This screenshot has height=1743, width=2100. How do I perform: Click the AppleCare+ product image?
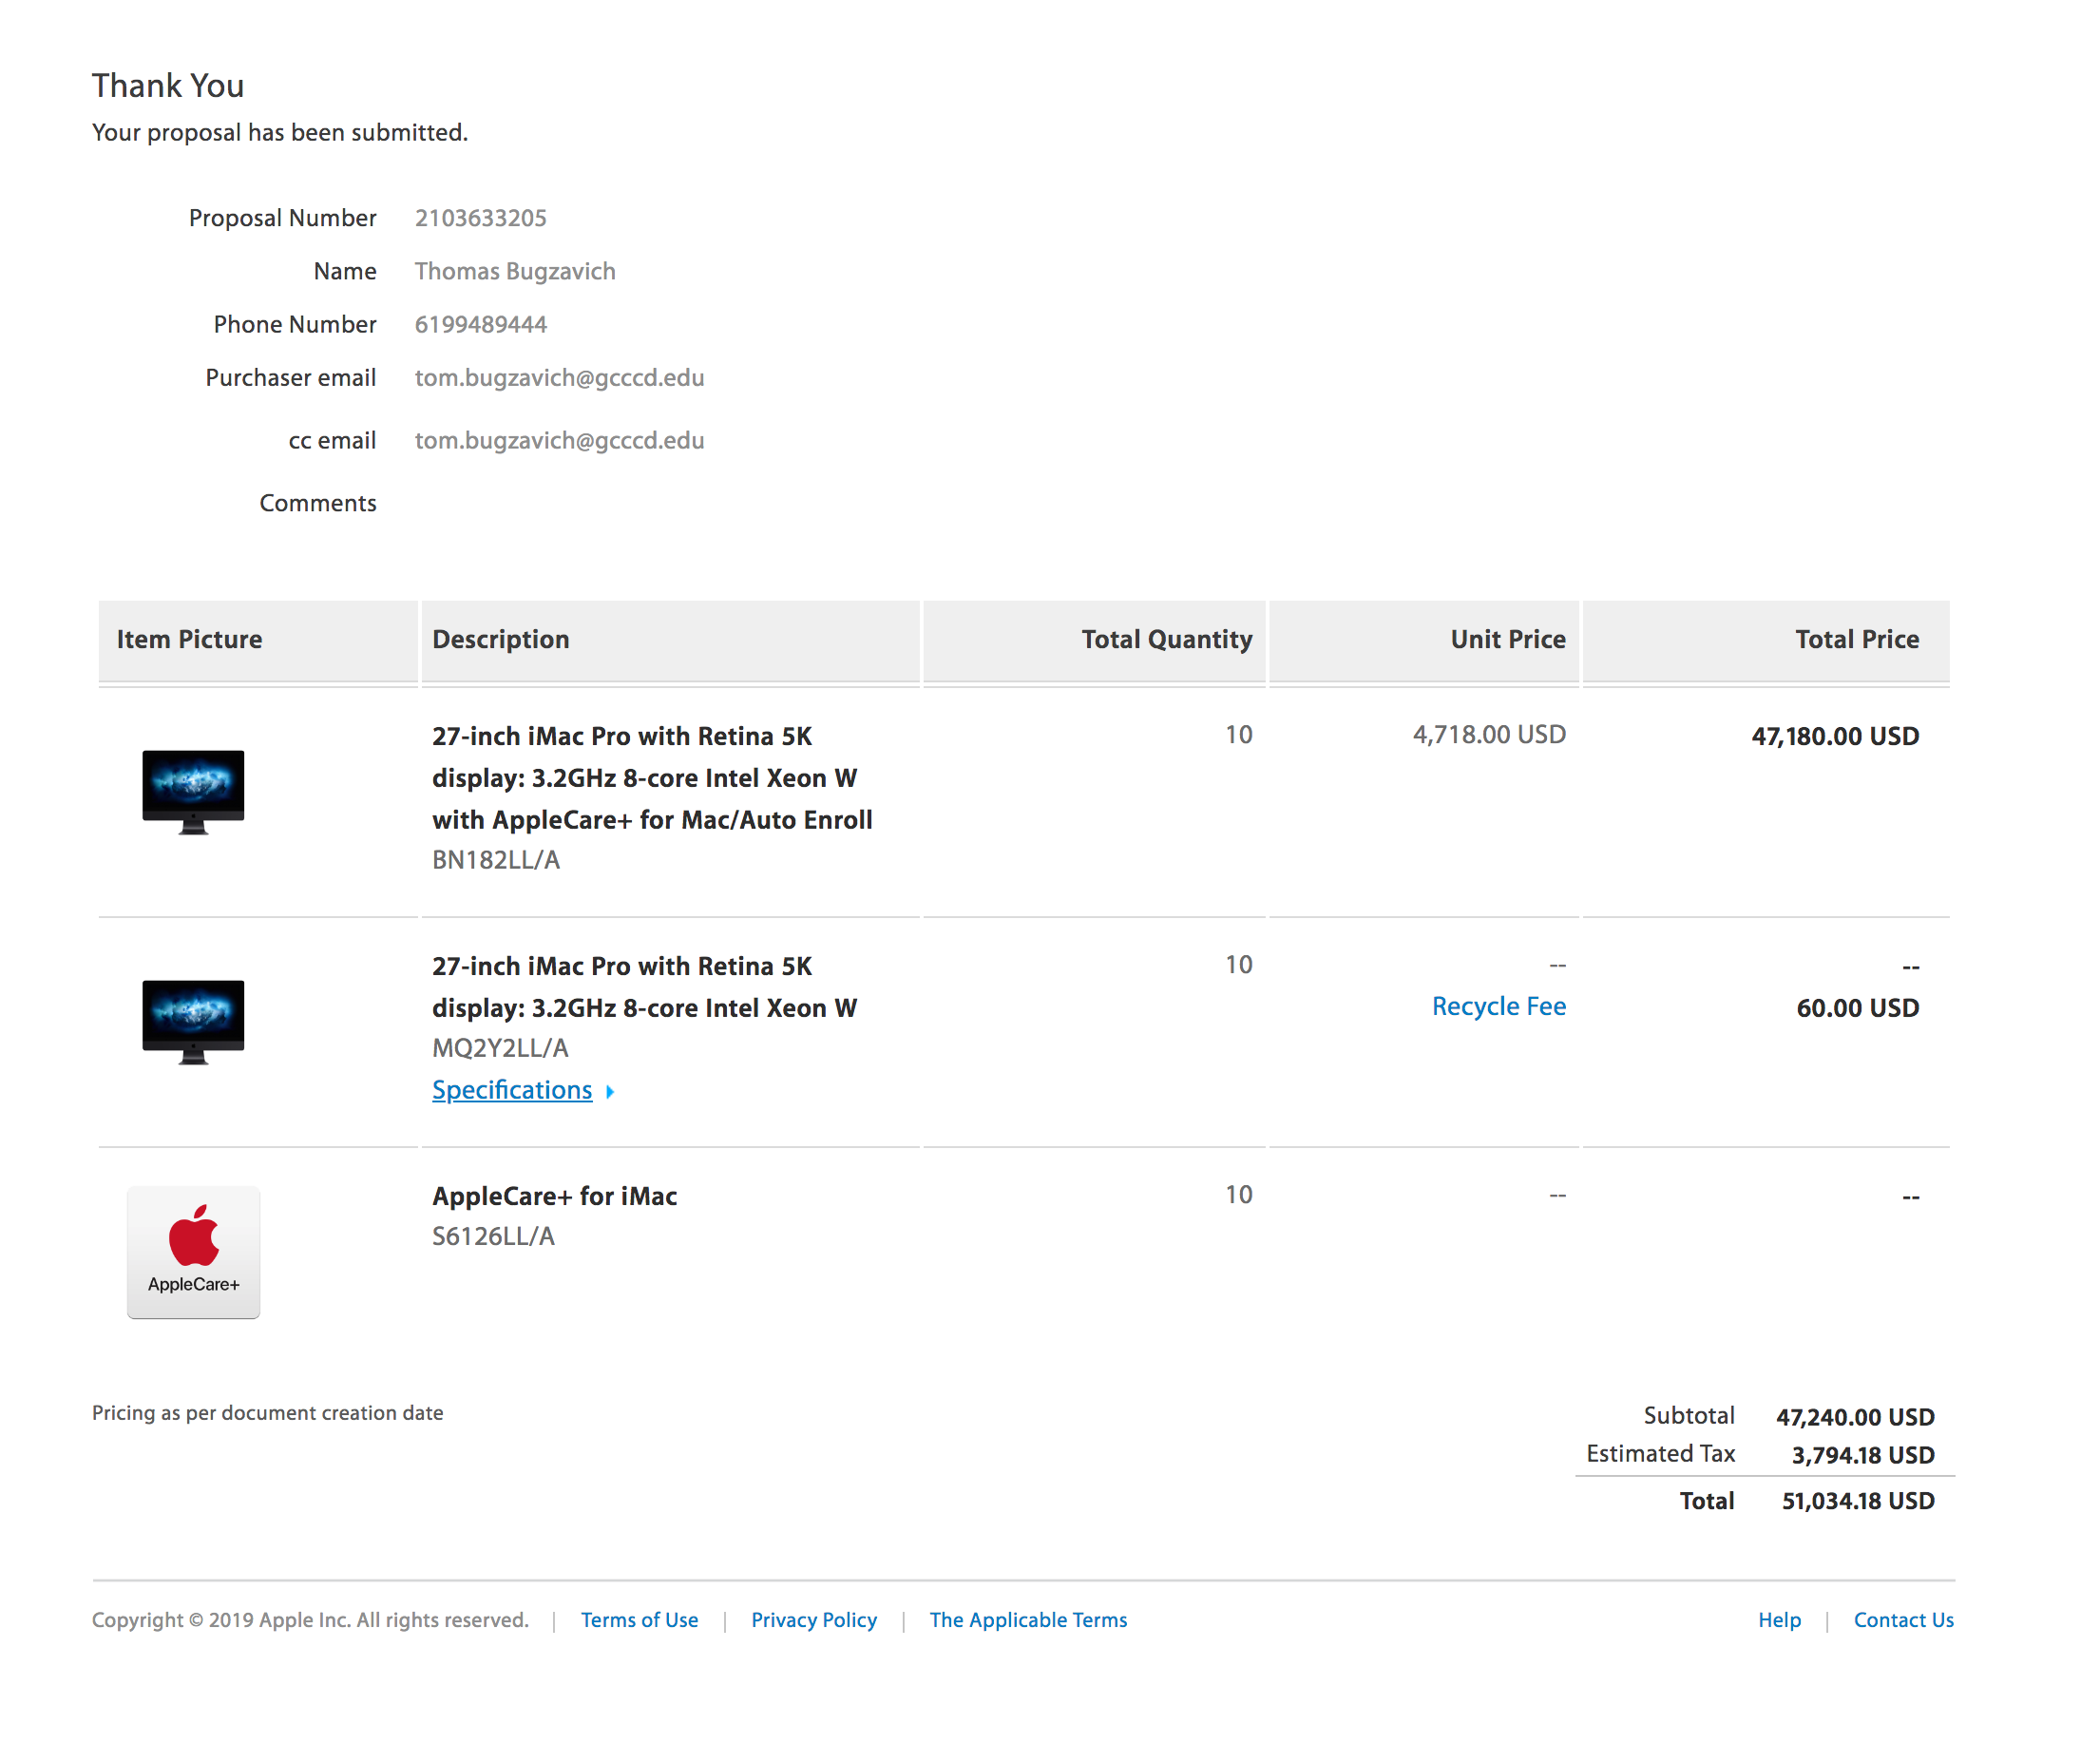[x=193, y=1252]
